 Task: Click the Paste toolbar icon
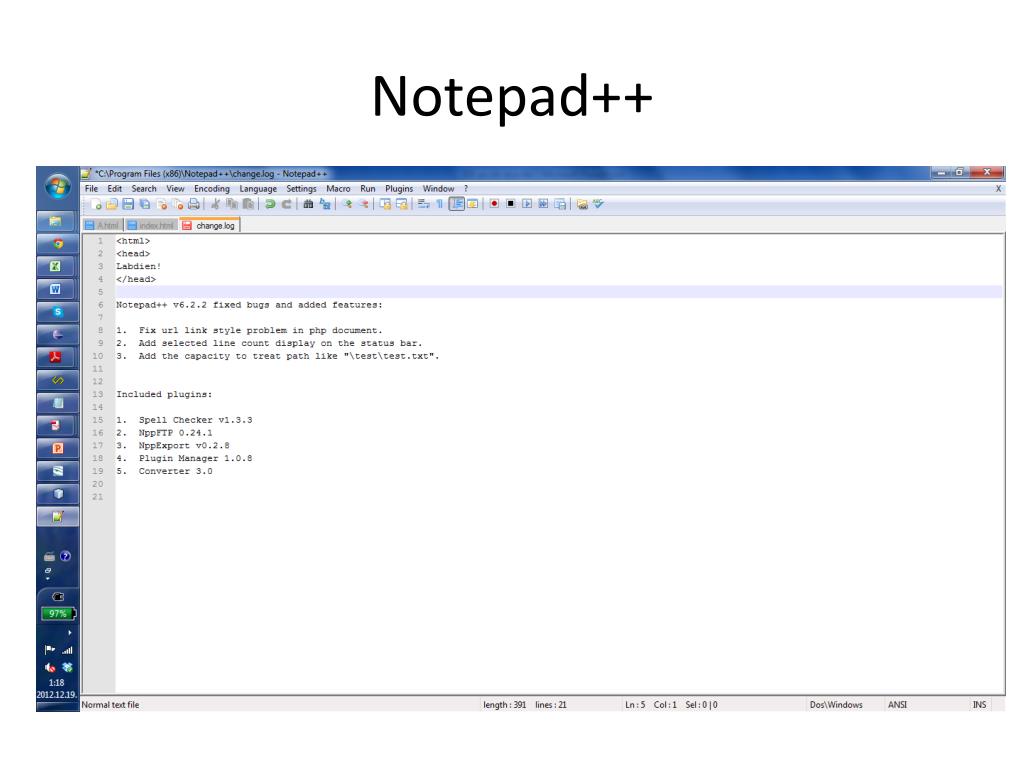[248, 204]
